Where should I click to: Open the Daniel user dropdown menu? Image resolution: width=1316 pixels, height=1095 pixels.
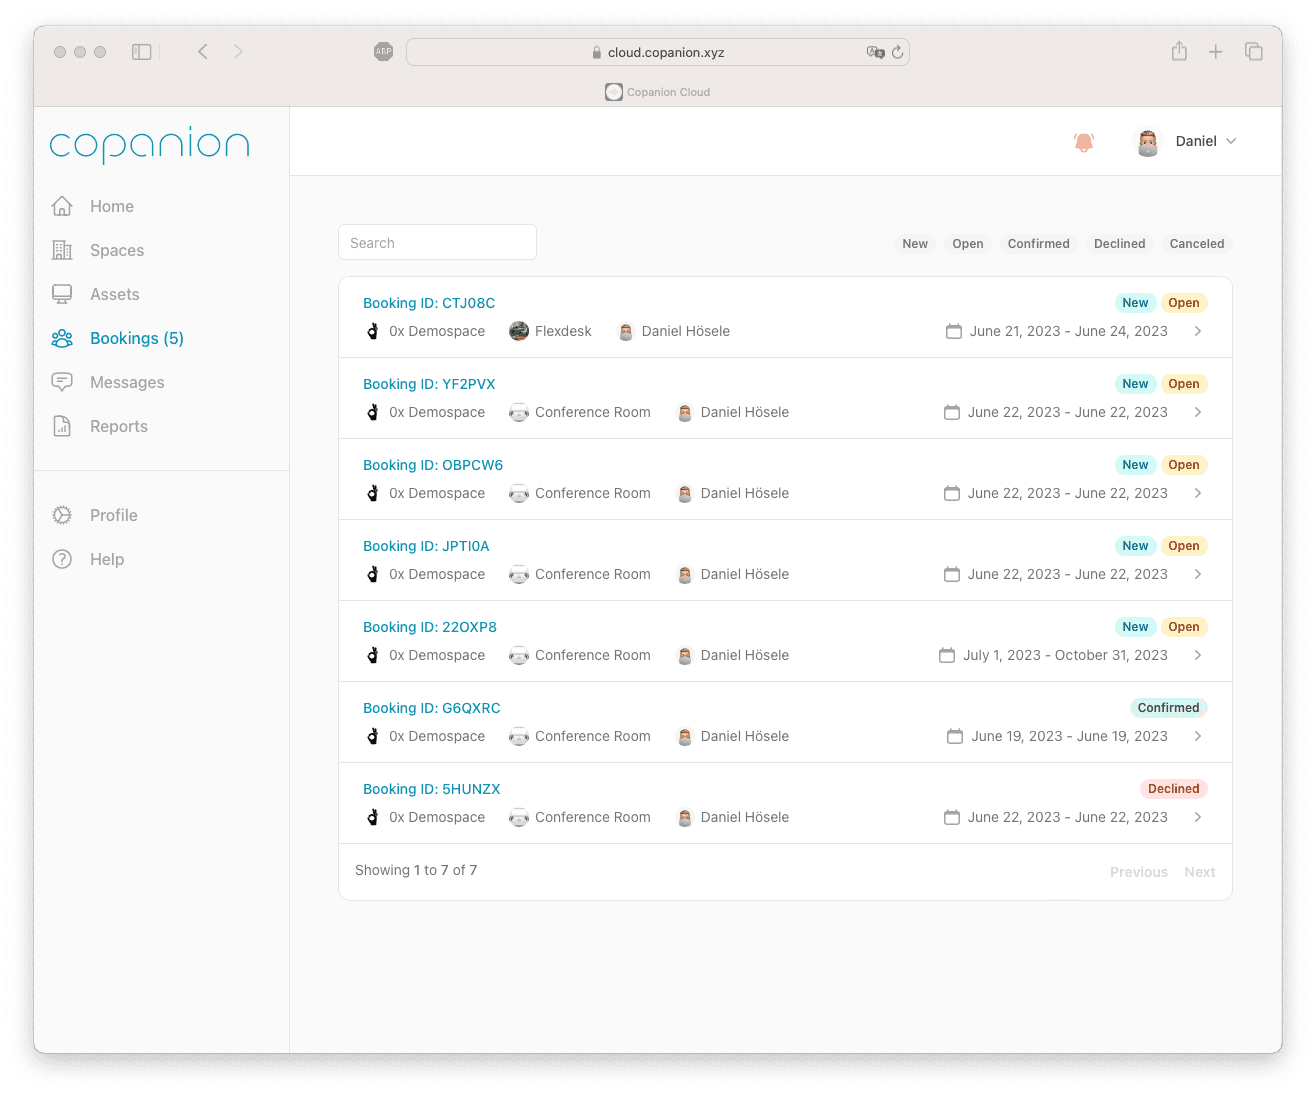click(x=1188, y=141)
